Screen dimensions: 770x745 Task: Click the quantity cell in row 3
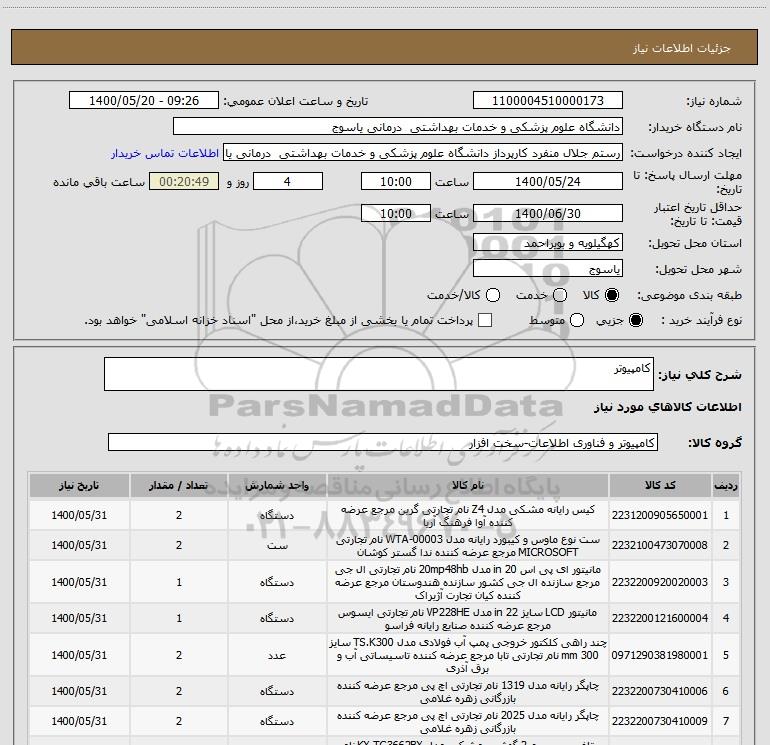179,582
